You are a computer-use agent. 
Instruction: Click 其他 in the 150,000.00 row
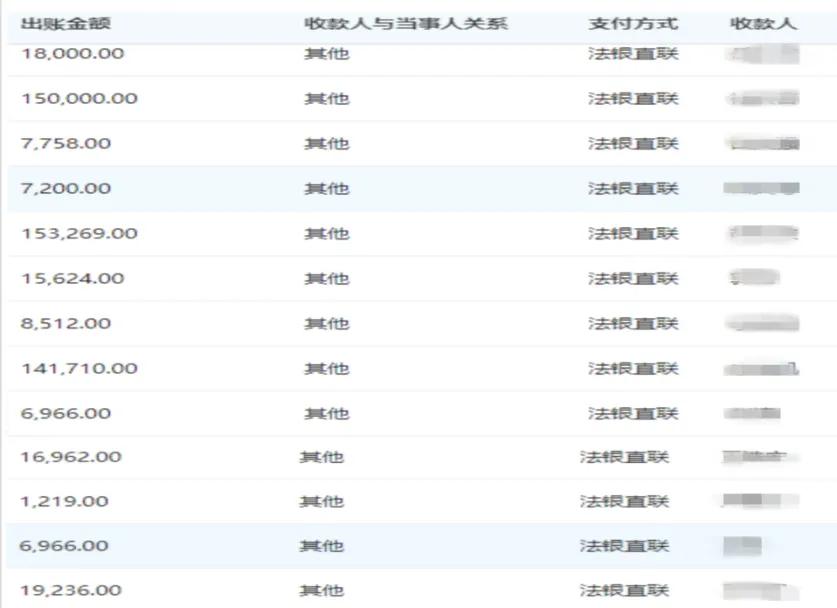(327, 98)
